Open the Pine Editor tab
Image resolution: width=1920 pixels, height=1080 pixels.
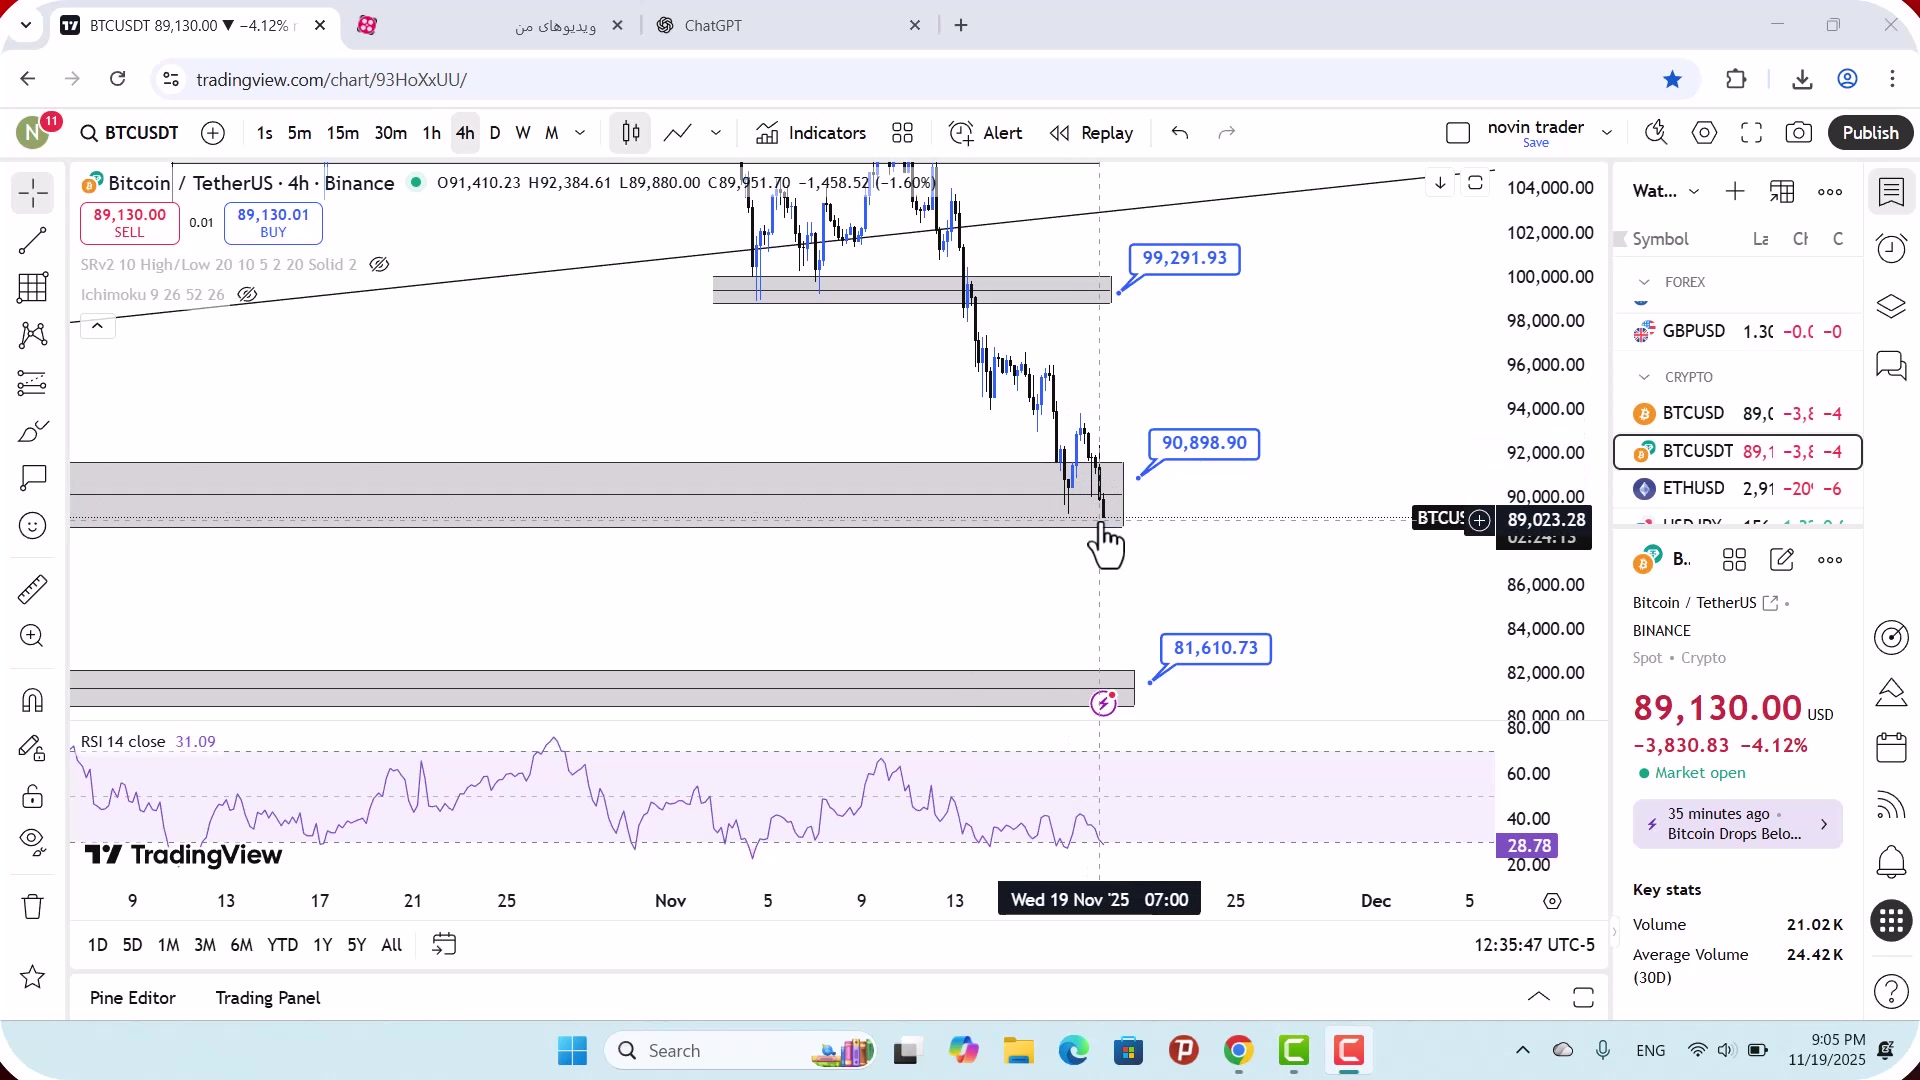[132, 998]
